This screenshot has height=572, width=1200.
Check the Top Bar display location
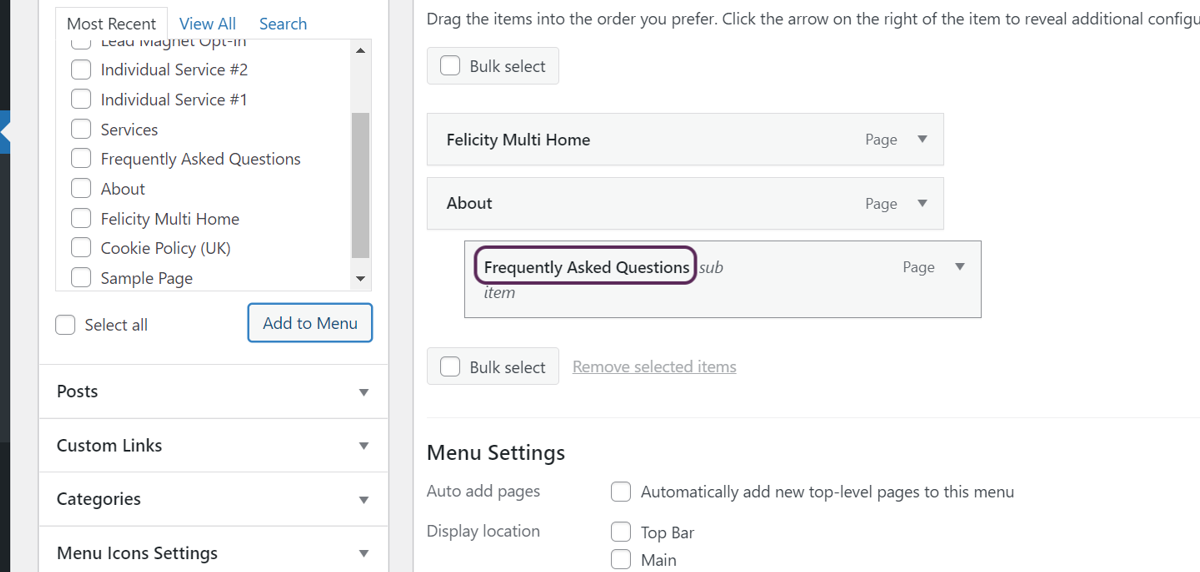[621, 532]
